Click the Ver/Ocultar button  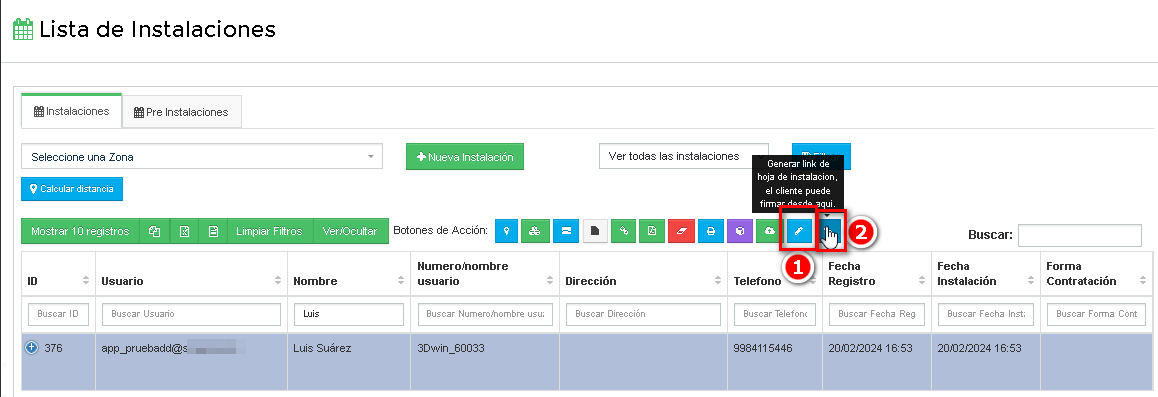tap(350, 231)
